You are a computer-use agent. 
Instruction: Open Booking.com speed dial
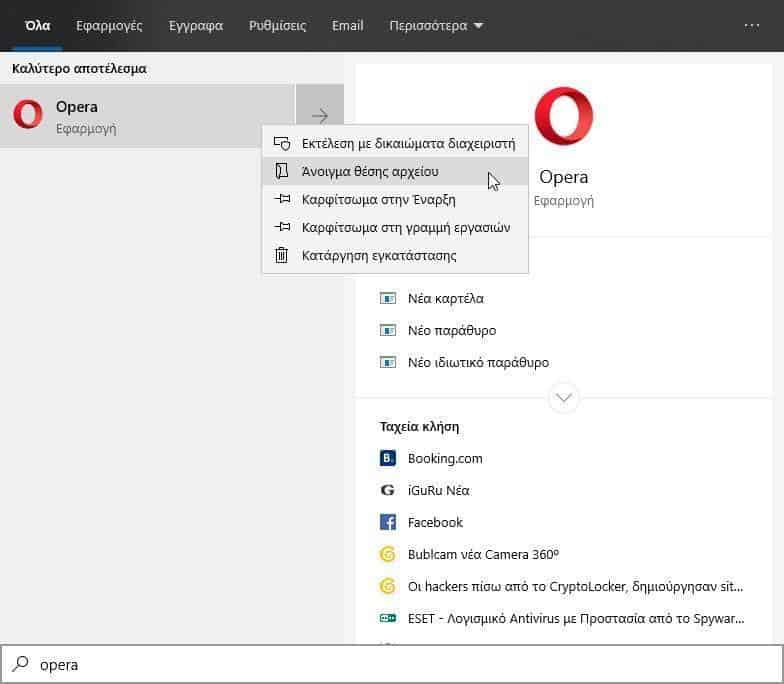click(445, 458)
